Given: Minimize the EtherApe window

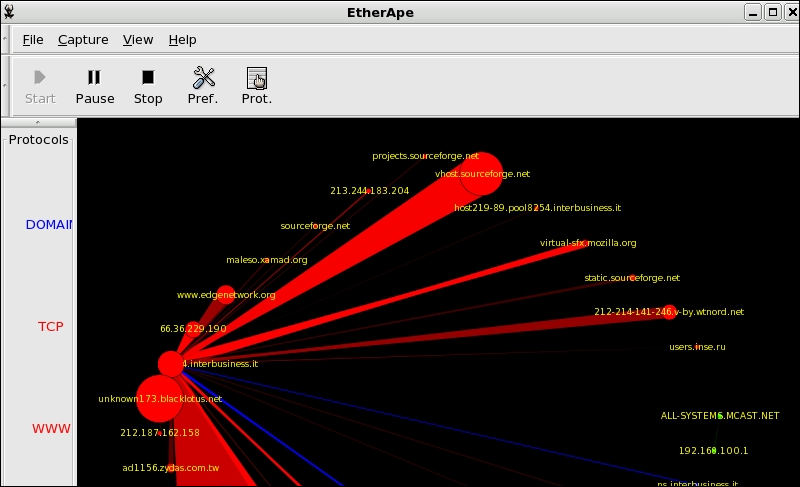Looking at the screenshot, I should (753, 12).
